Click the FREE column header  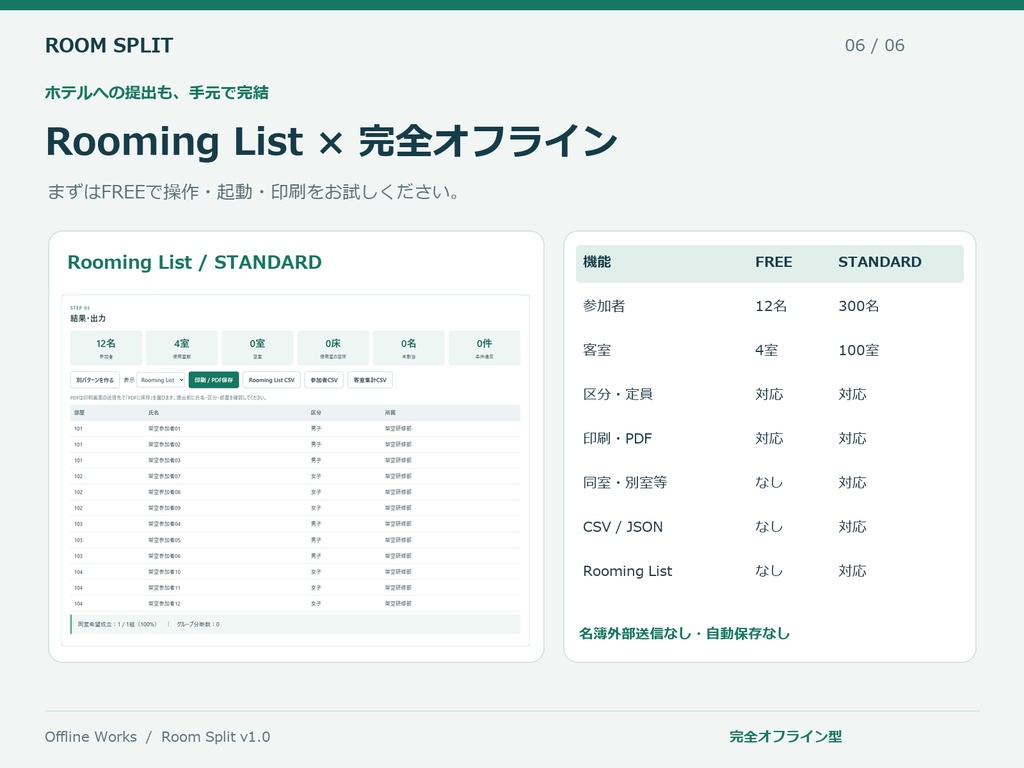coord(774,262)
